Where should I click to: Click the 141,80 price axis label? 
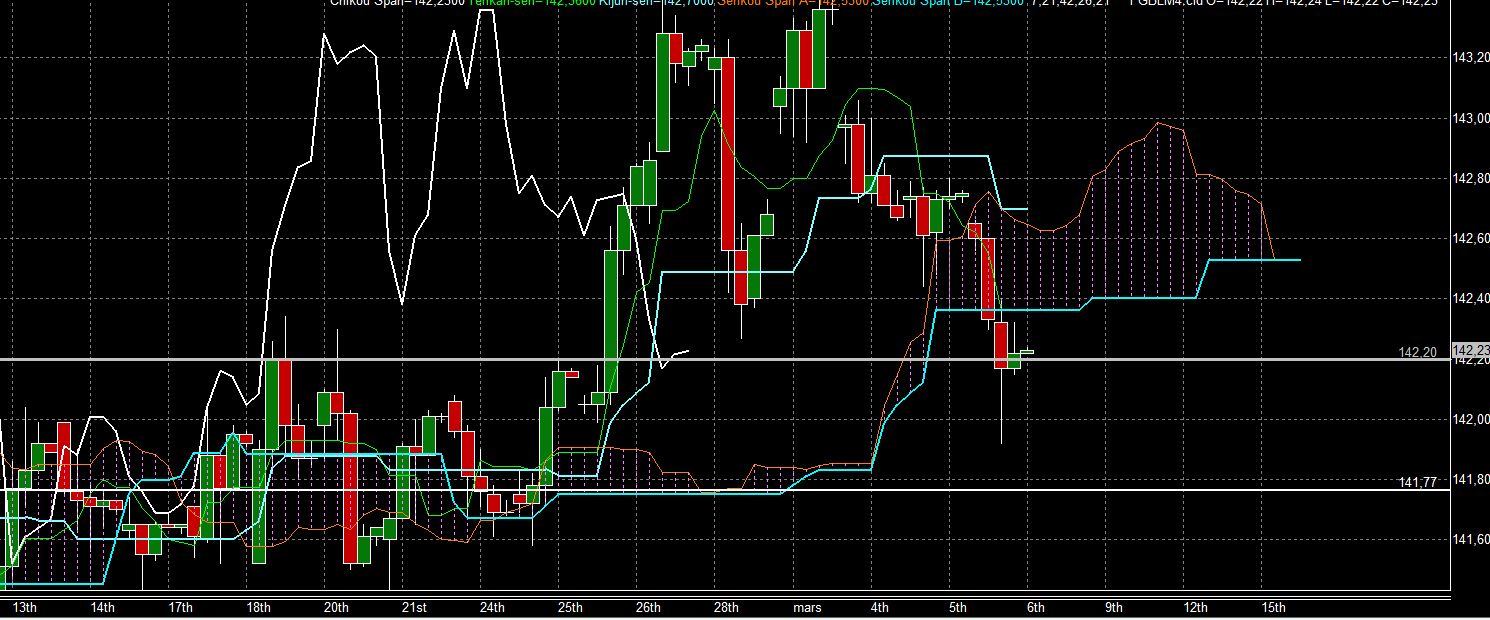(x=1470, y=480)
